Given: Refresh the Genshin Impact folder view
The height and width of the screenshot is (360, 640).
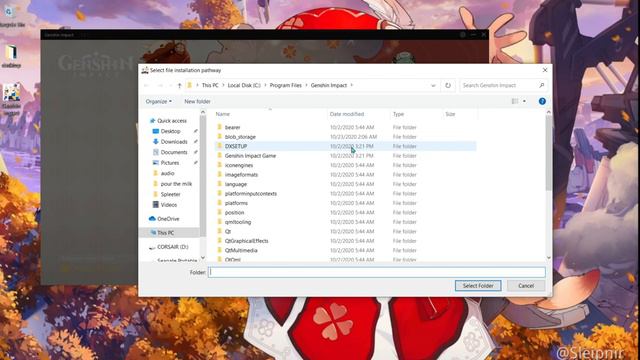Looking at the screenshot, I should click(x=448, y=85).
